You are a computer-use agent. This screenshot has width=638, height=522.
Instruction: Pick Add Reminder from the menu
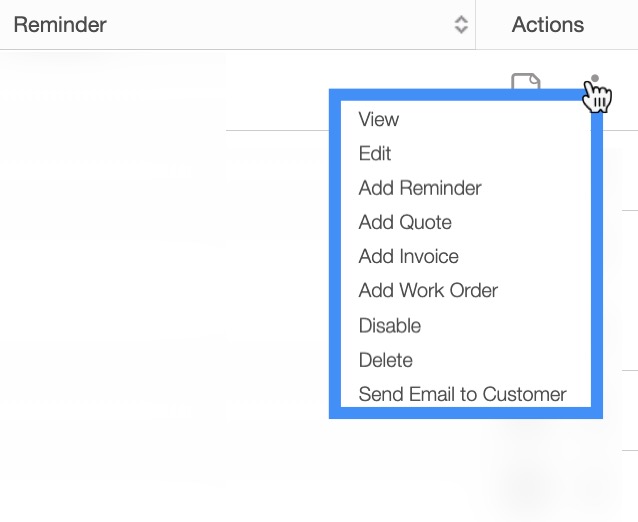420,188
